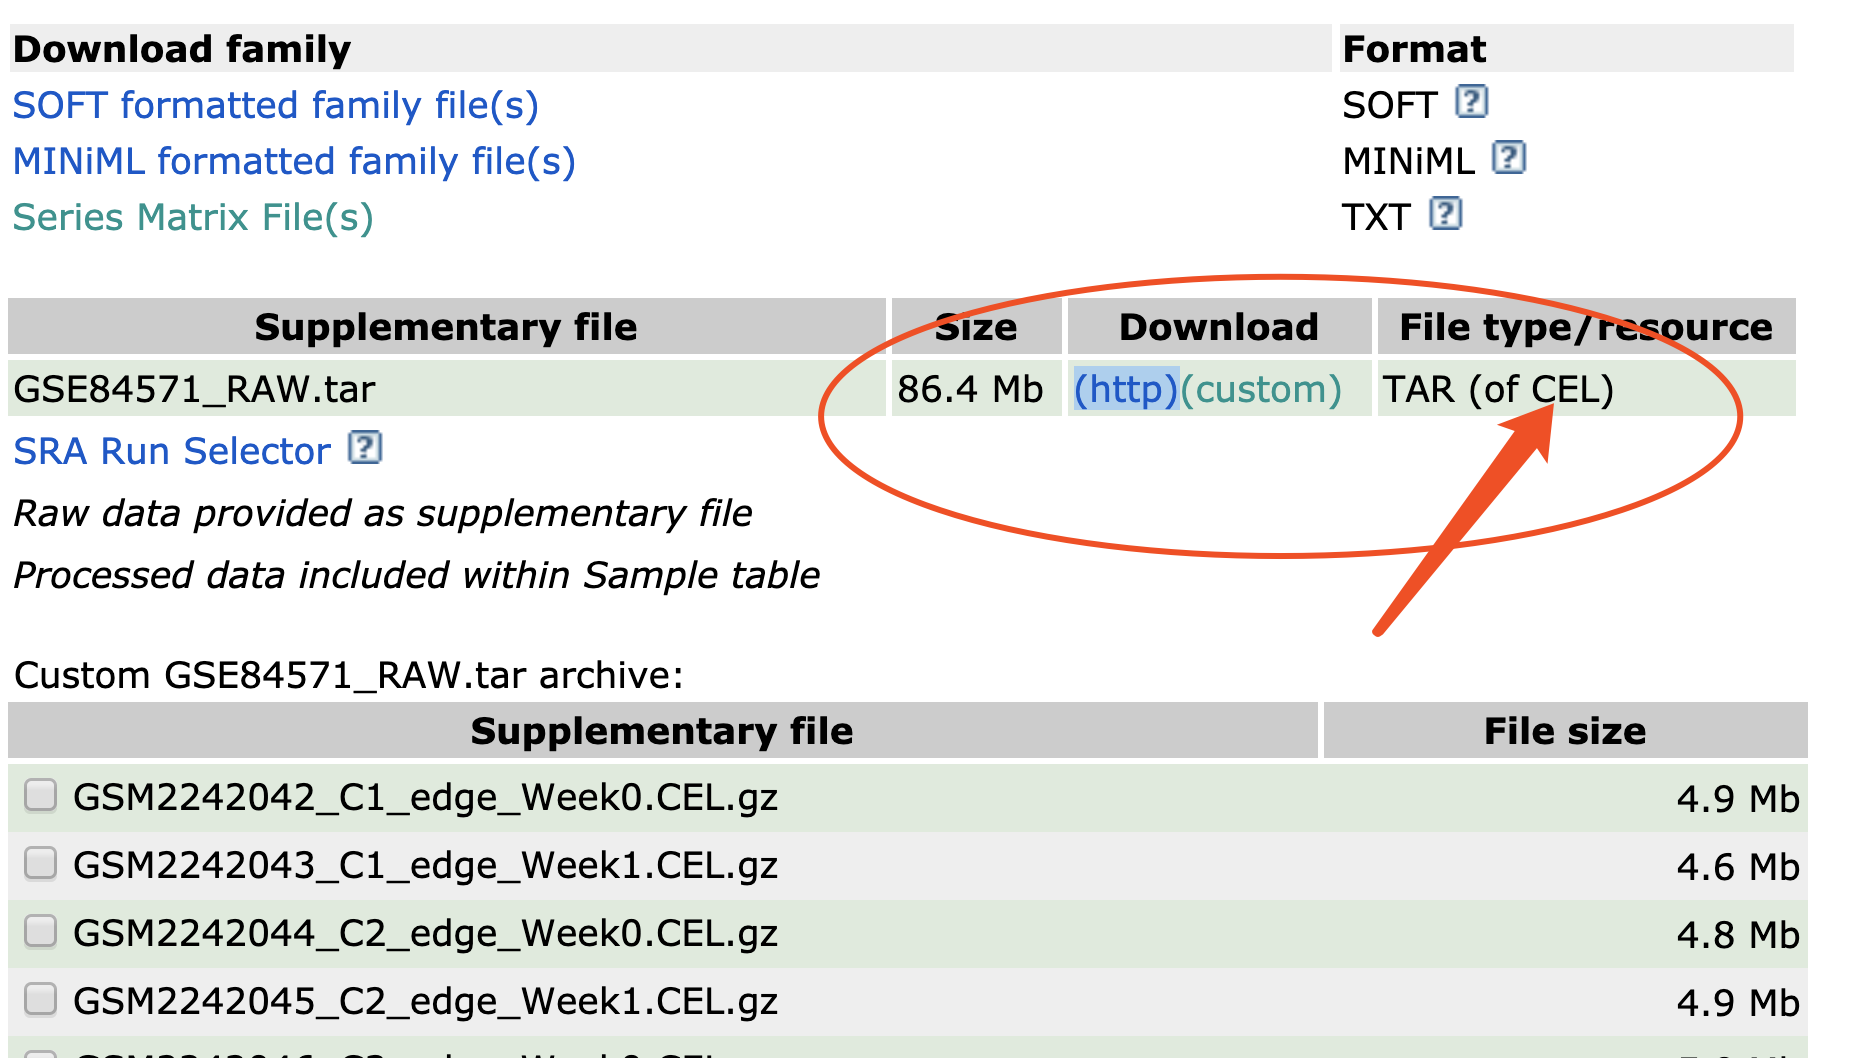The width and height of the screenshot is (1876, 1058).
Task: Click the File size column header
Action: point(1565,731)
